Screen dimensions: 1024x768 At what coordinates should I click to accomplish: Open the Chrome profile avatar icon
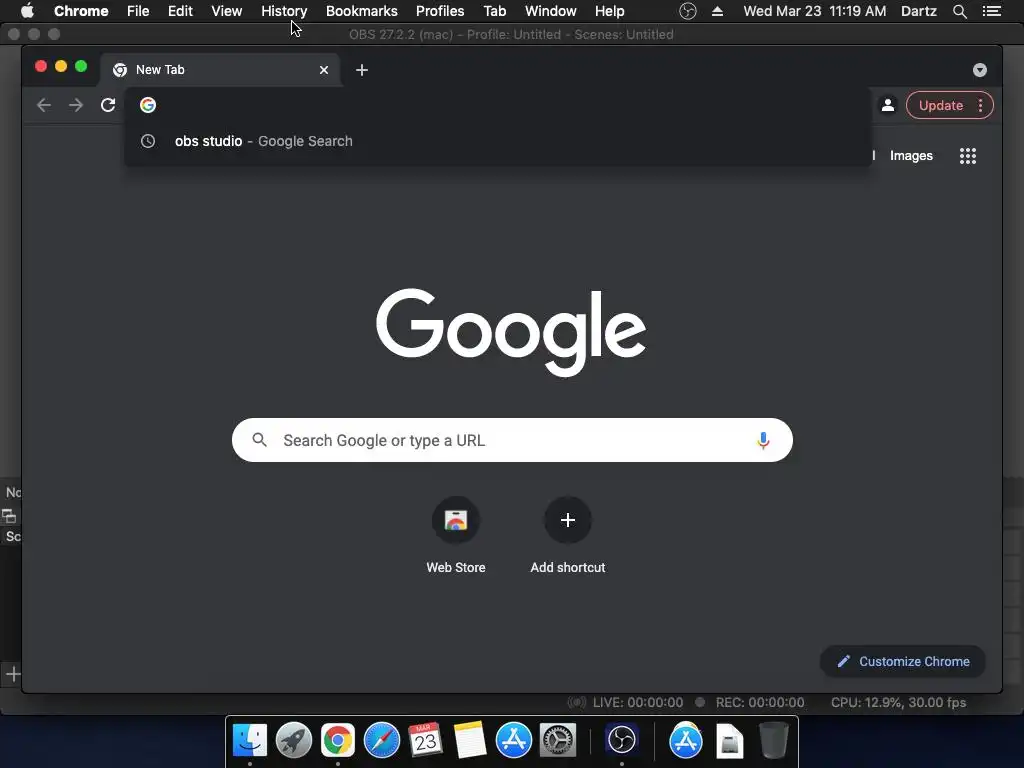point(888,105)
